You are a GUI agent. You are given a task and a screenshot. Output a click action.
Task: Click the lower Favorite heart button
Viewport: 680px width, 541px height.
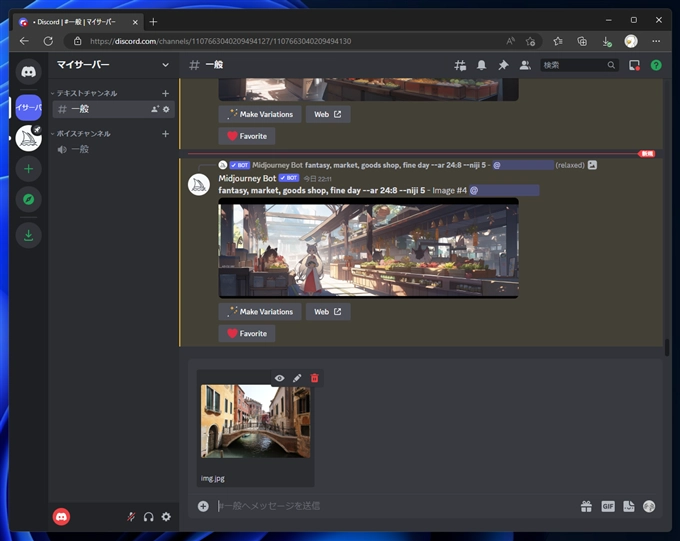247,334
